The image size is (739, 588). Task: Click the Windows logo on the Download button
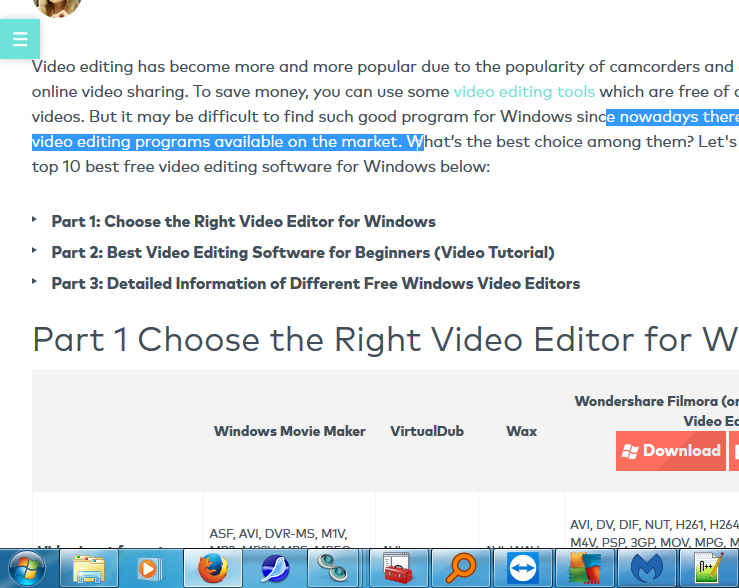(630, 451)
